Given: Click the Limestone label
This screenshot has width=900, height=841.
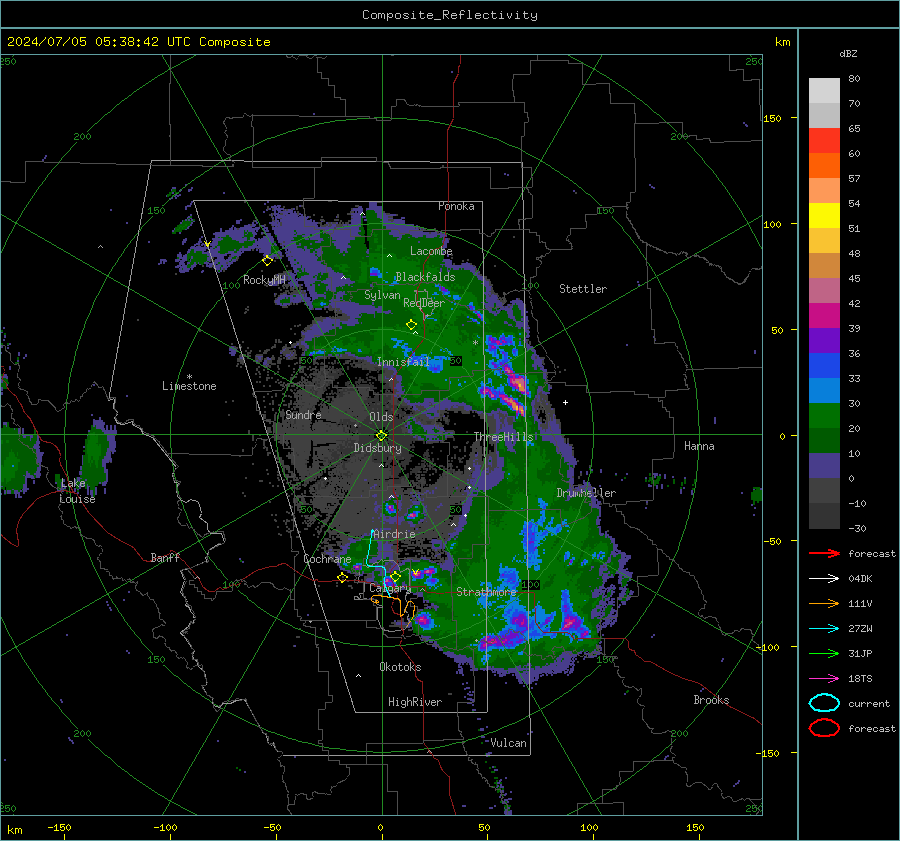Looking at the screenshot, I should tap(189, 386).
